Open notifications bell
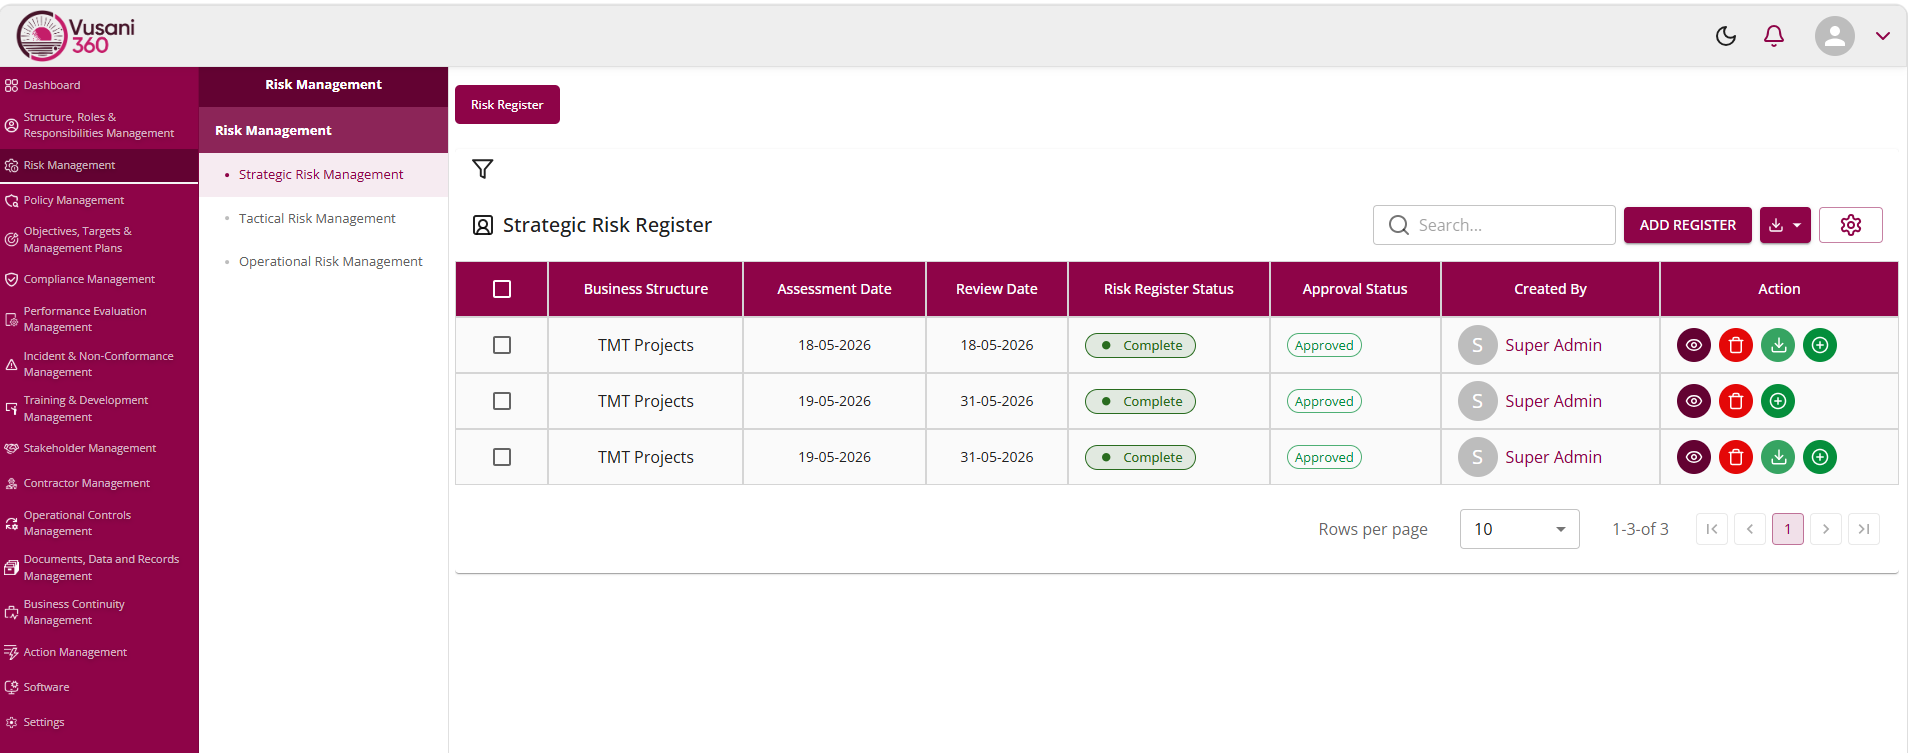This screenshot has height=753, width=1908. click(x=1774, y=36)
